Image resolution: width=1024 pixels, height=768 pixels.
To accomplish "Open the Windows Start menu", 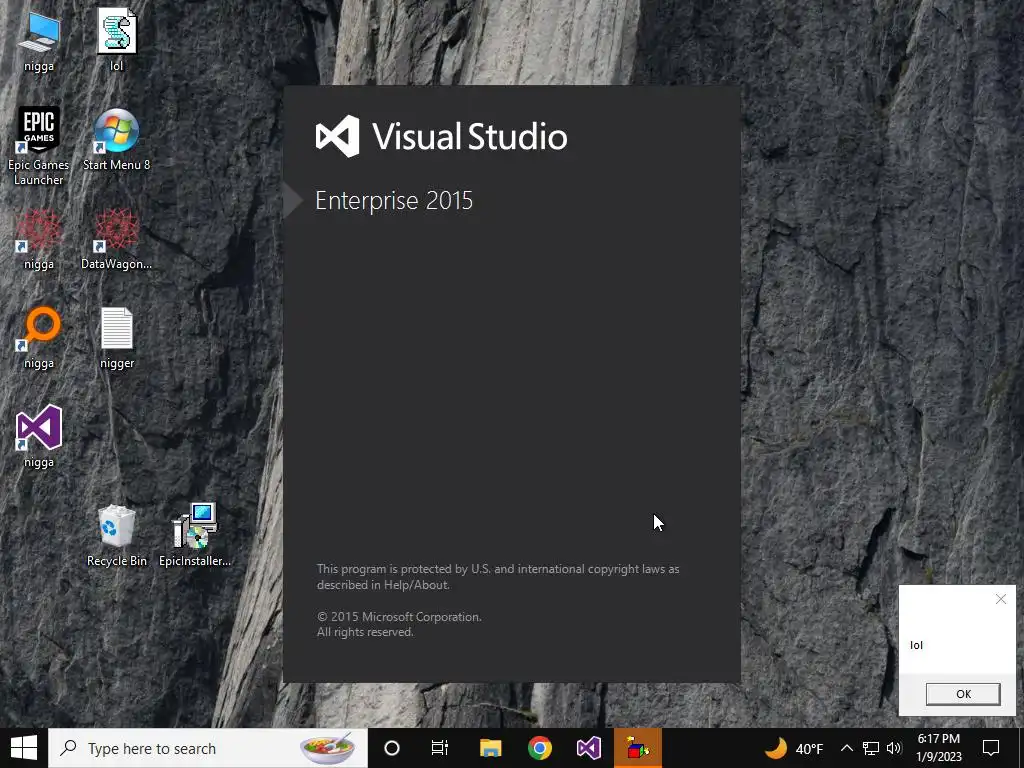I will [24, 748].
